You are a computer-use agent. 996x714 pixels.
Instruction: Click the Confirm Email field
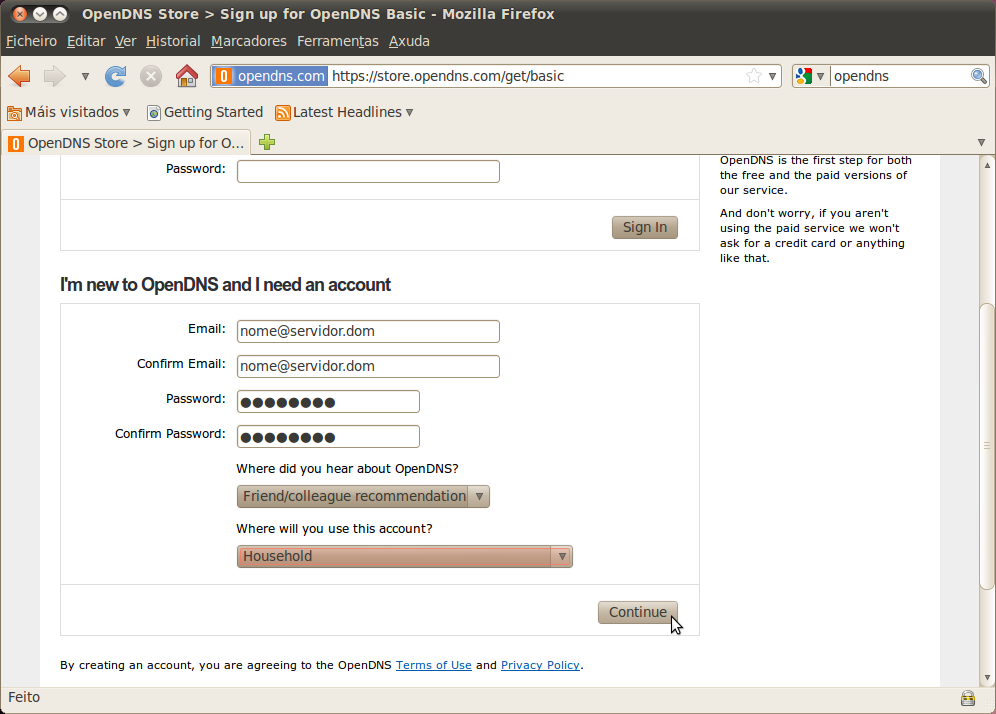click(368, 366)
